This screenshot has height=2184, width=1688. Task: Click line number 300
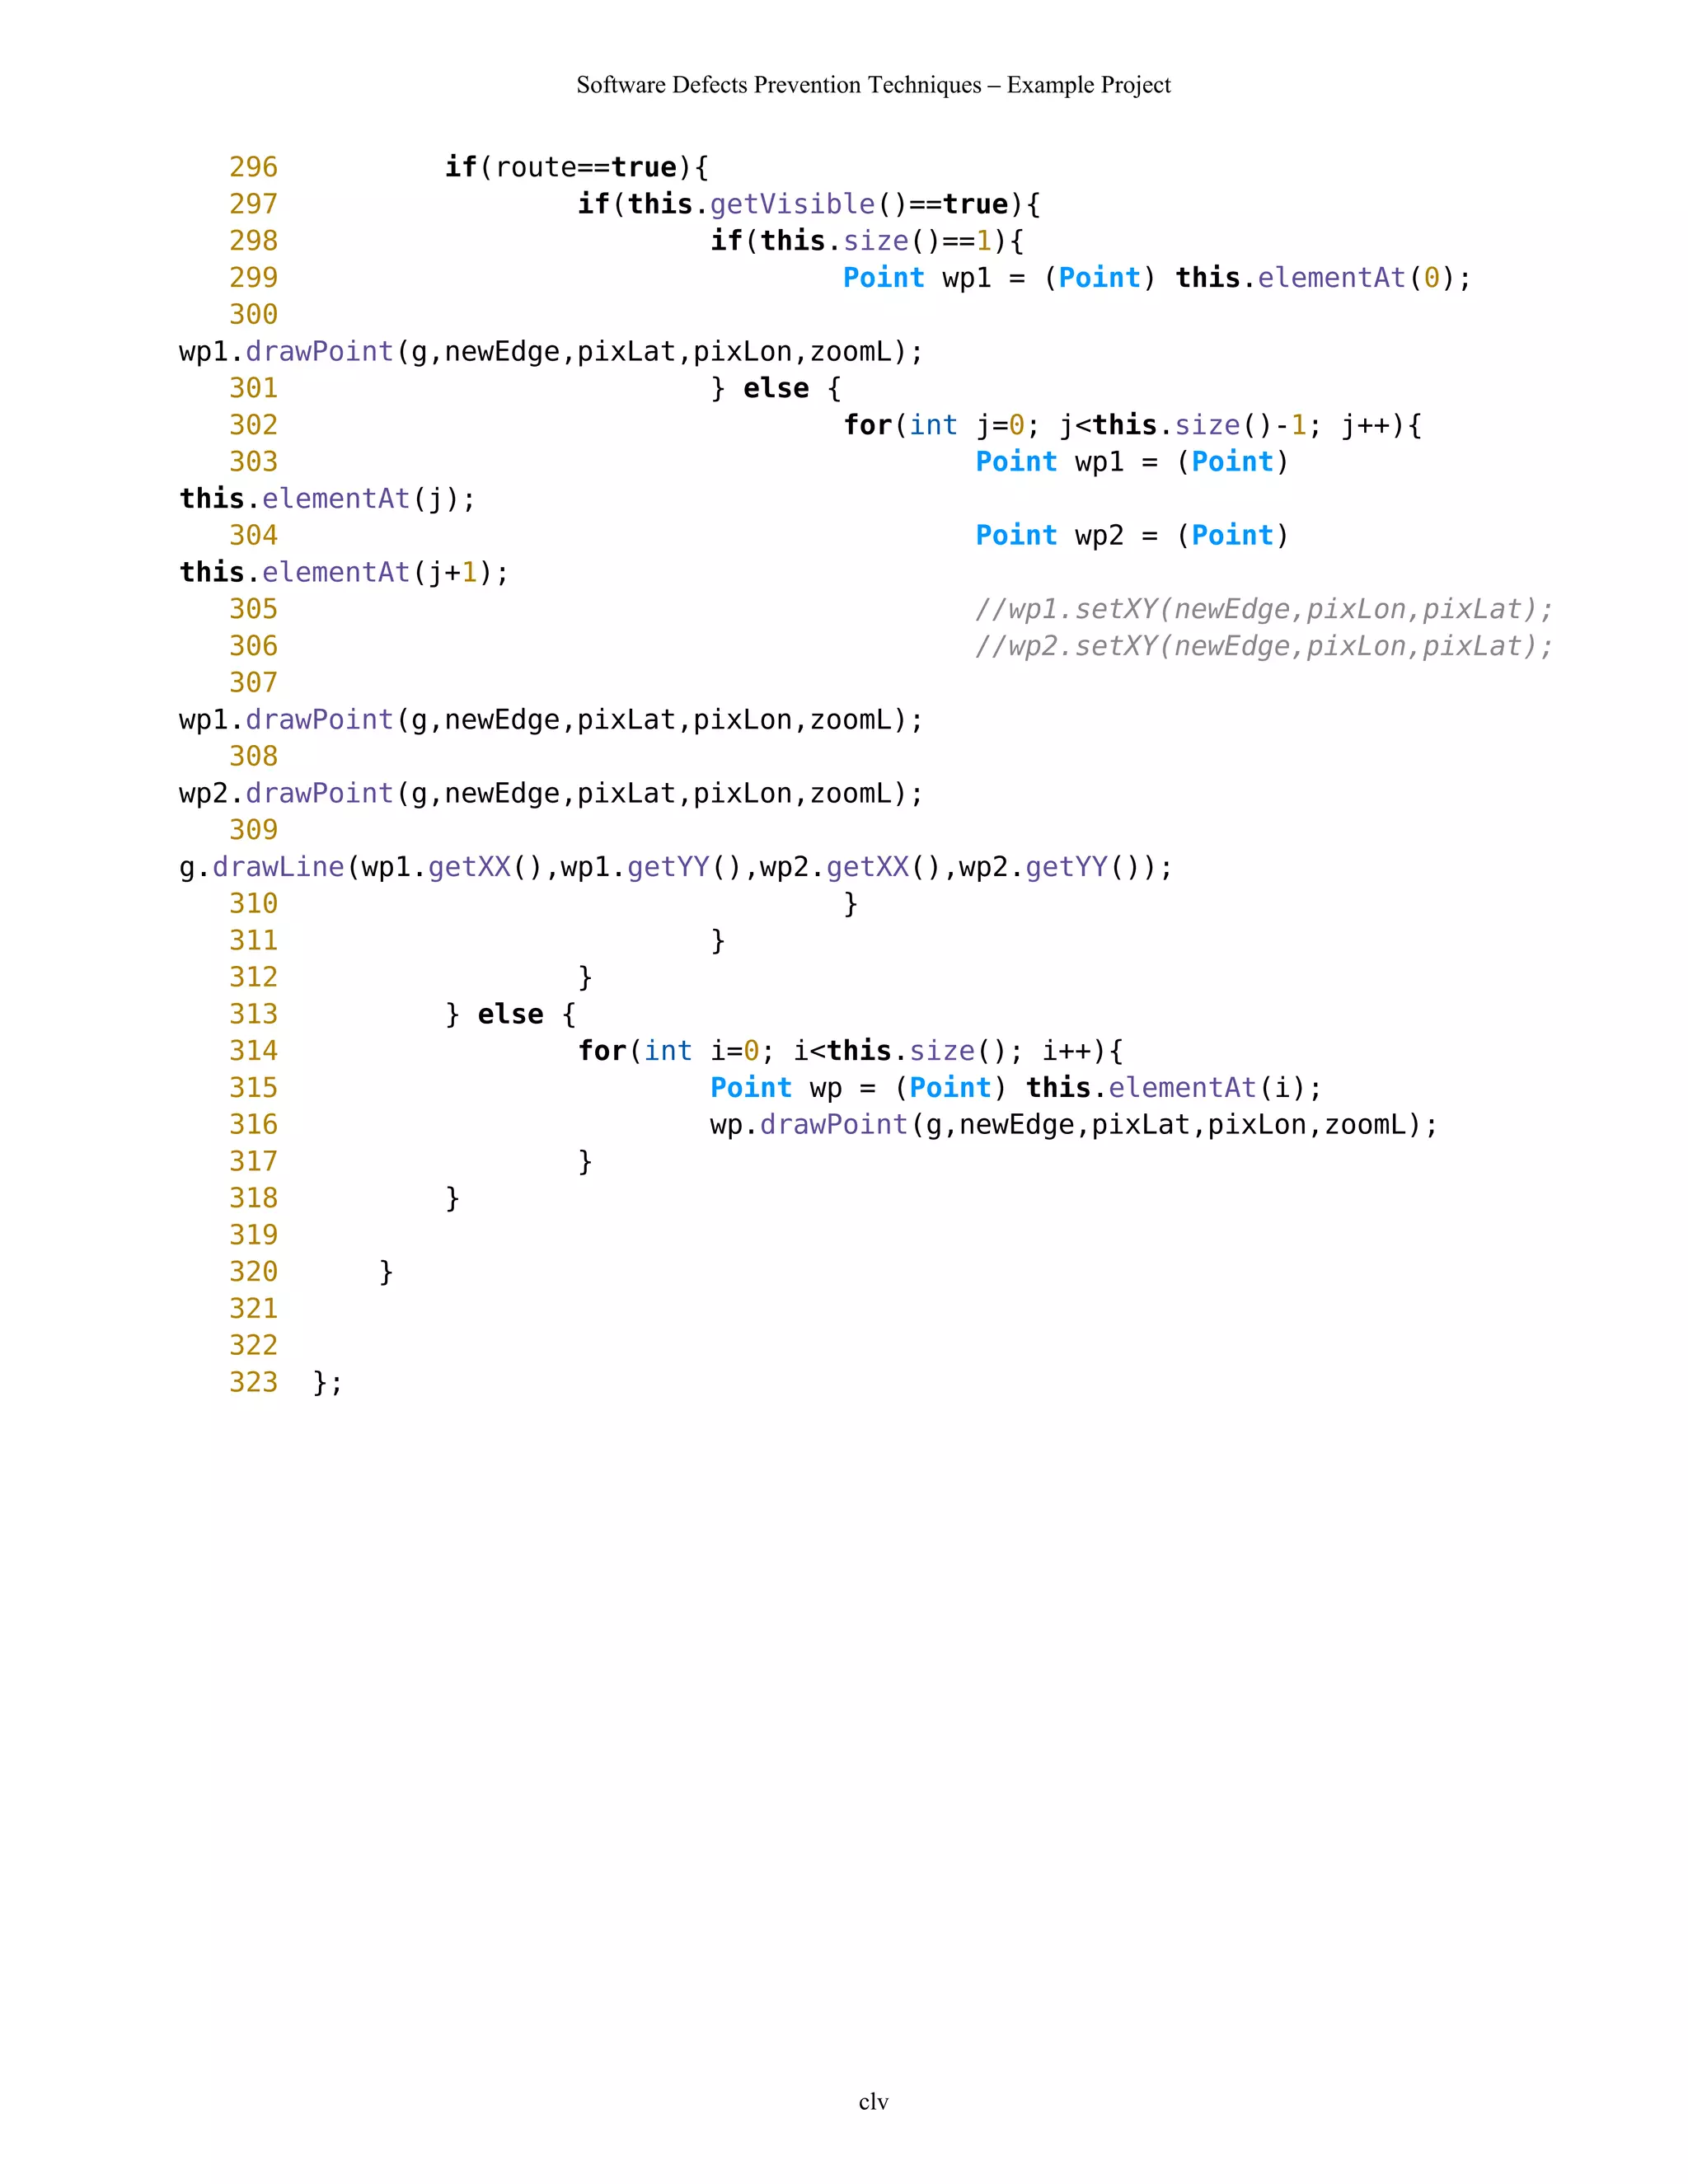(x=253, y=314)
